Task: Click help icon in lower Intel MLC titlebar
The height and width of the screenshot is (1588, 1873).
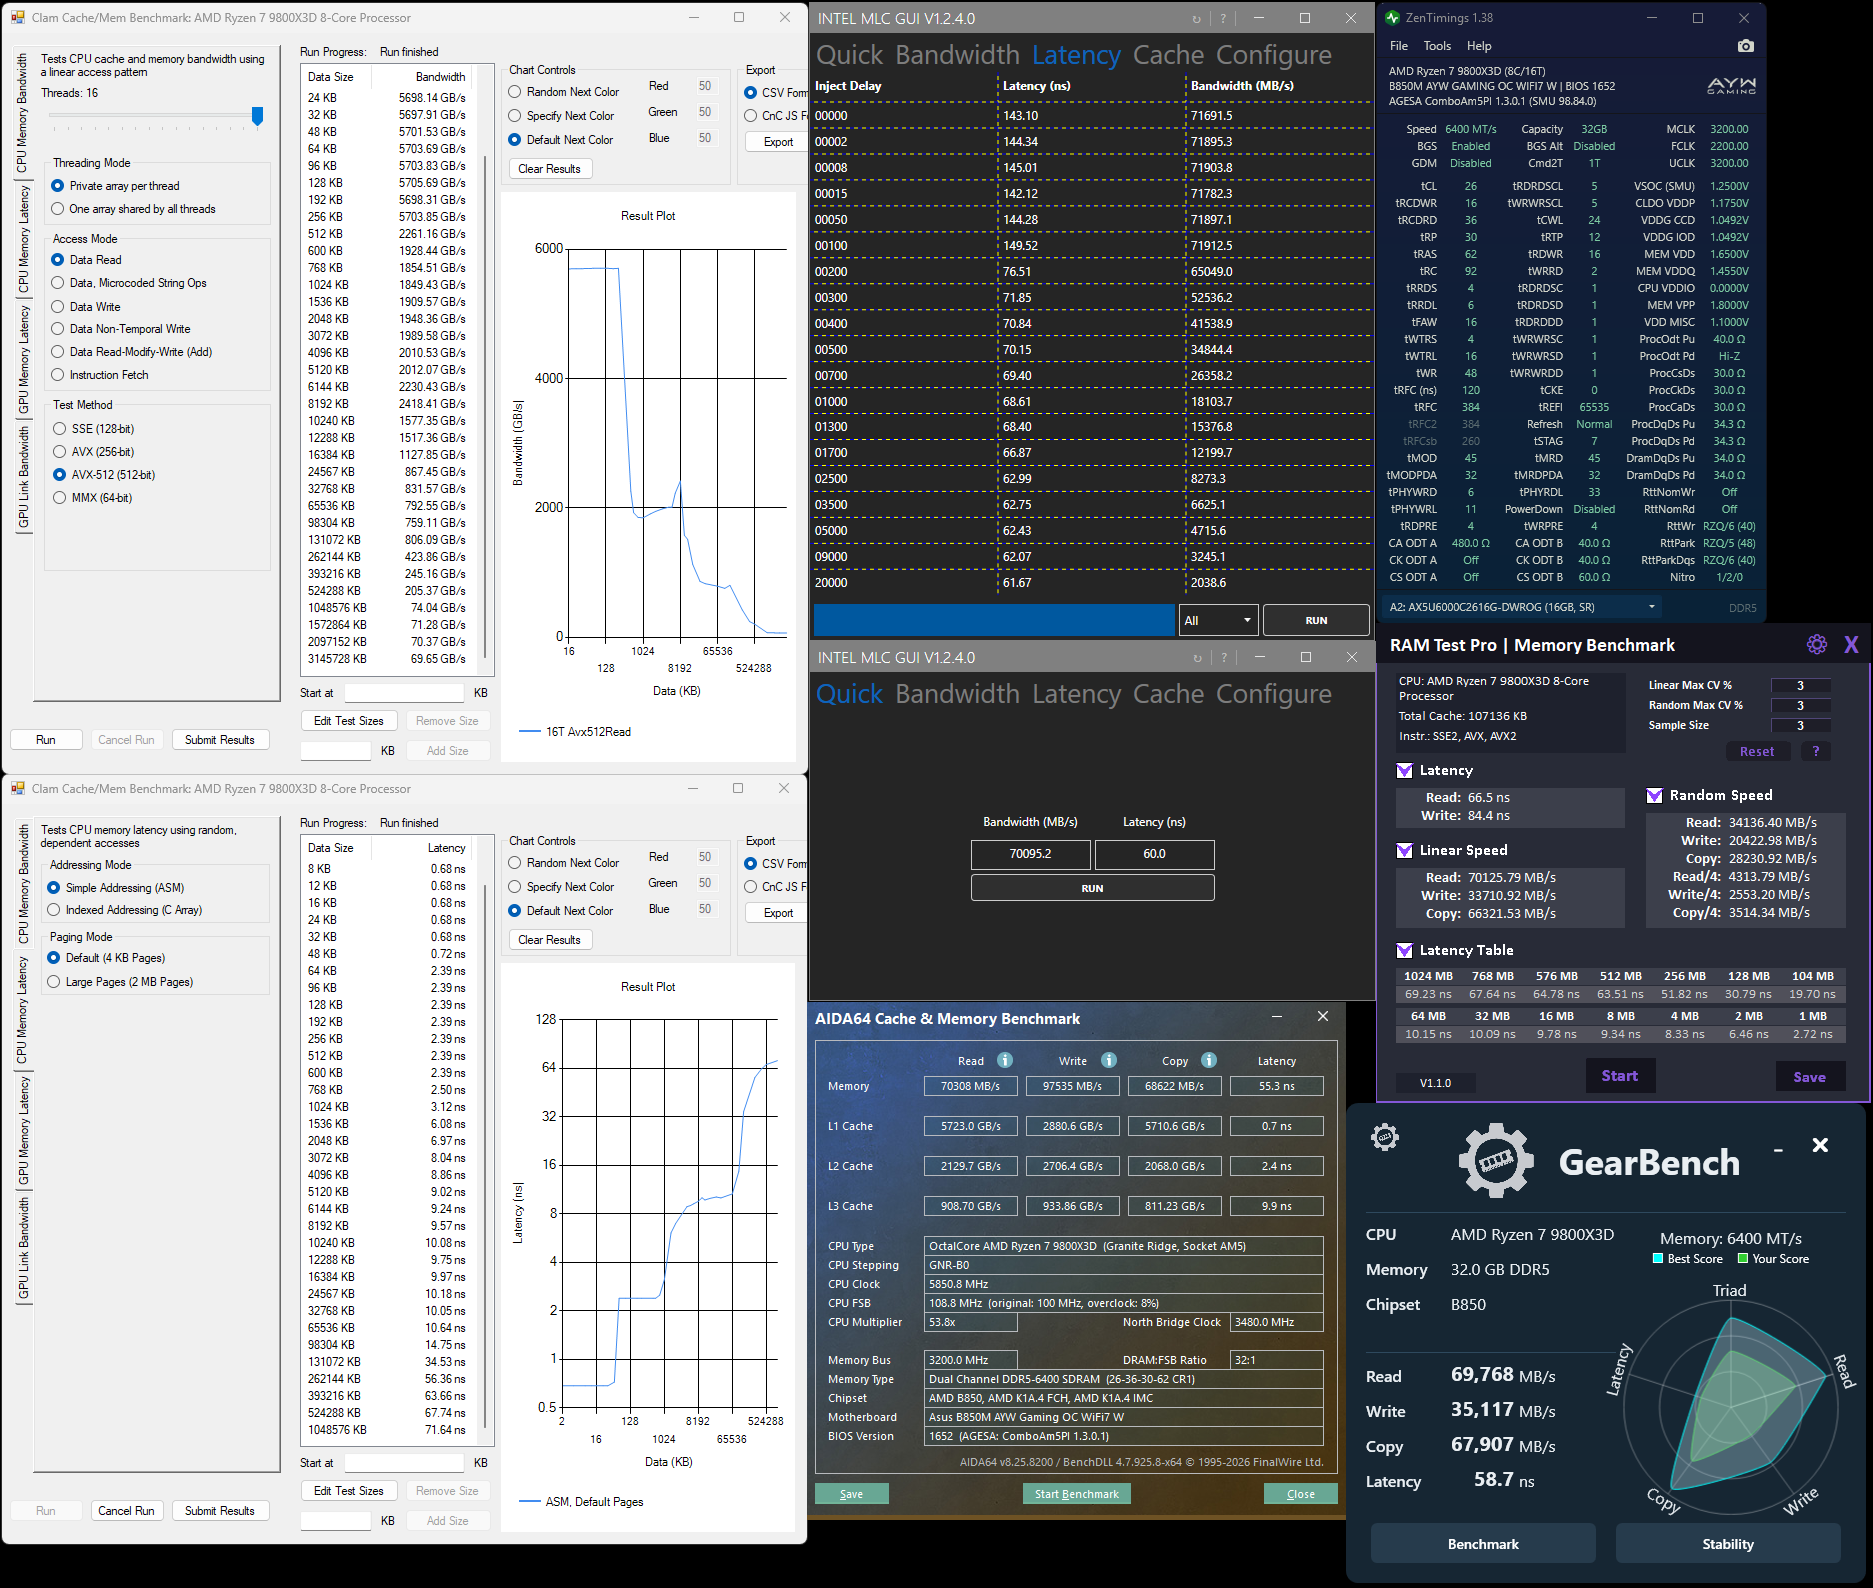Action: click(1222, 658)
